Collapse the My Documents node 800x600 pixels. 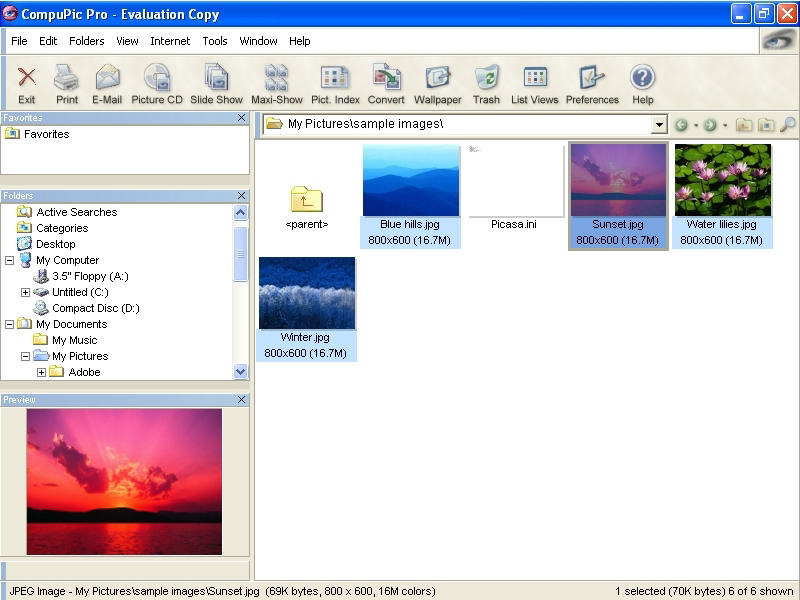click(9, 324)
